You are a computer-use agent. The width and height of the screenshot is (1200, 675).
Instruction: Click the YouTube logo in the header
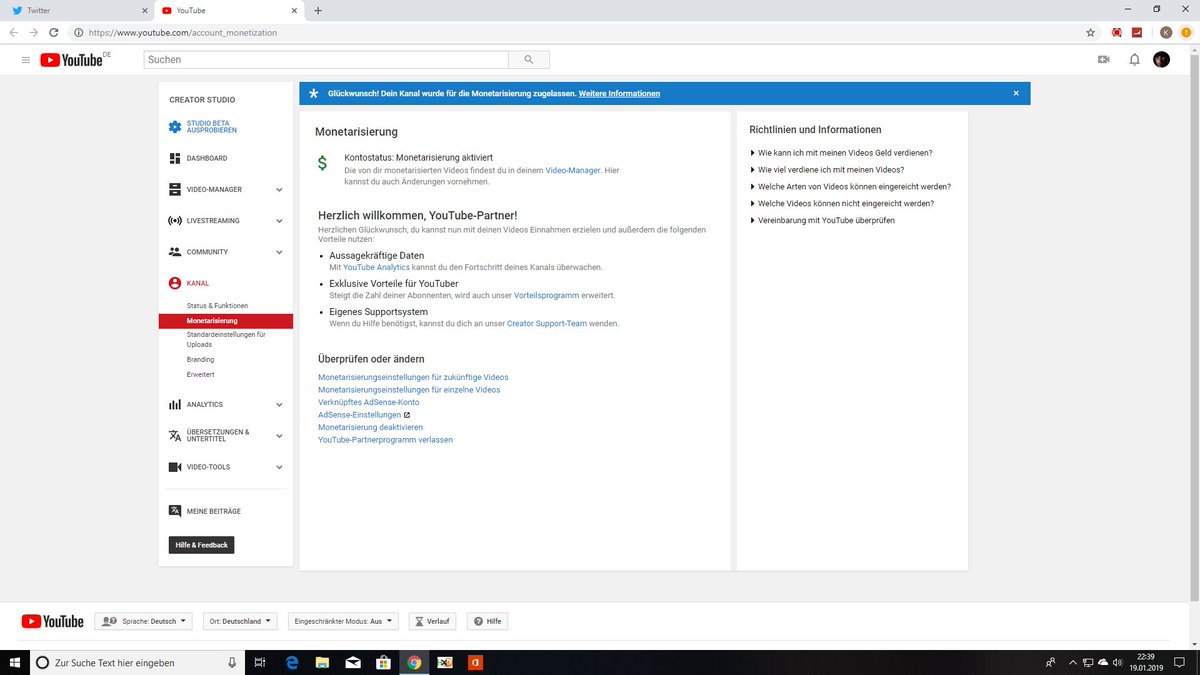(72, 60)
